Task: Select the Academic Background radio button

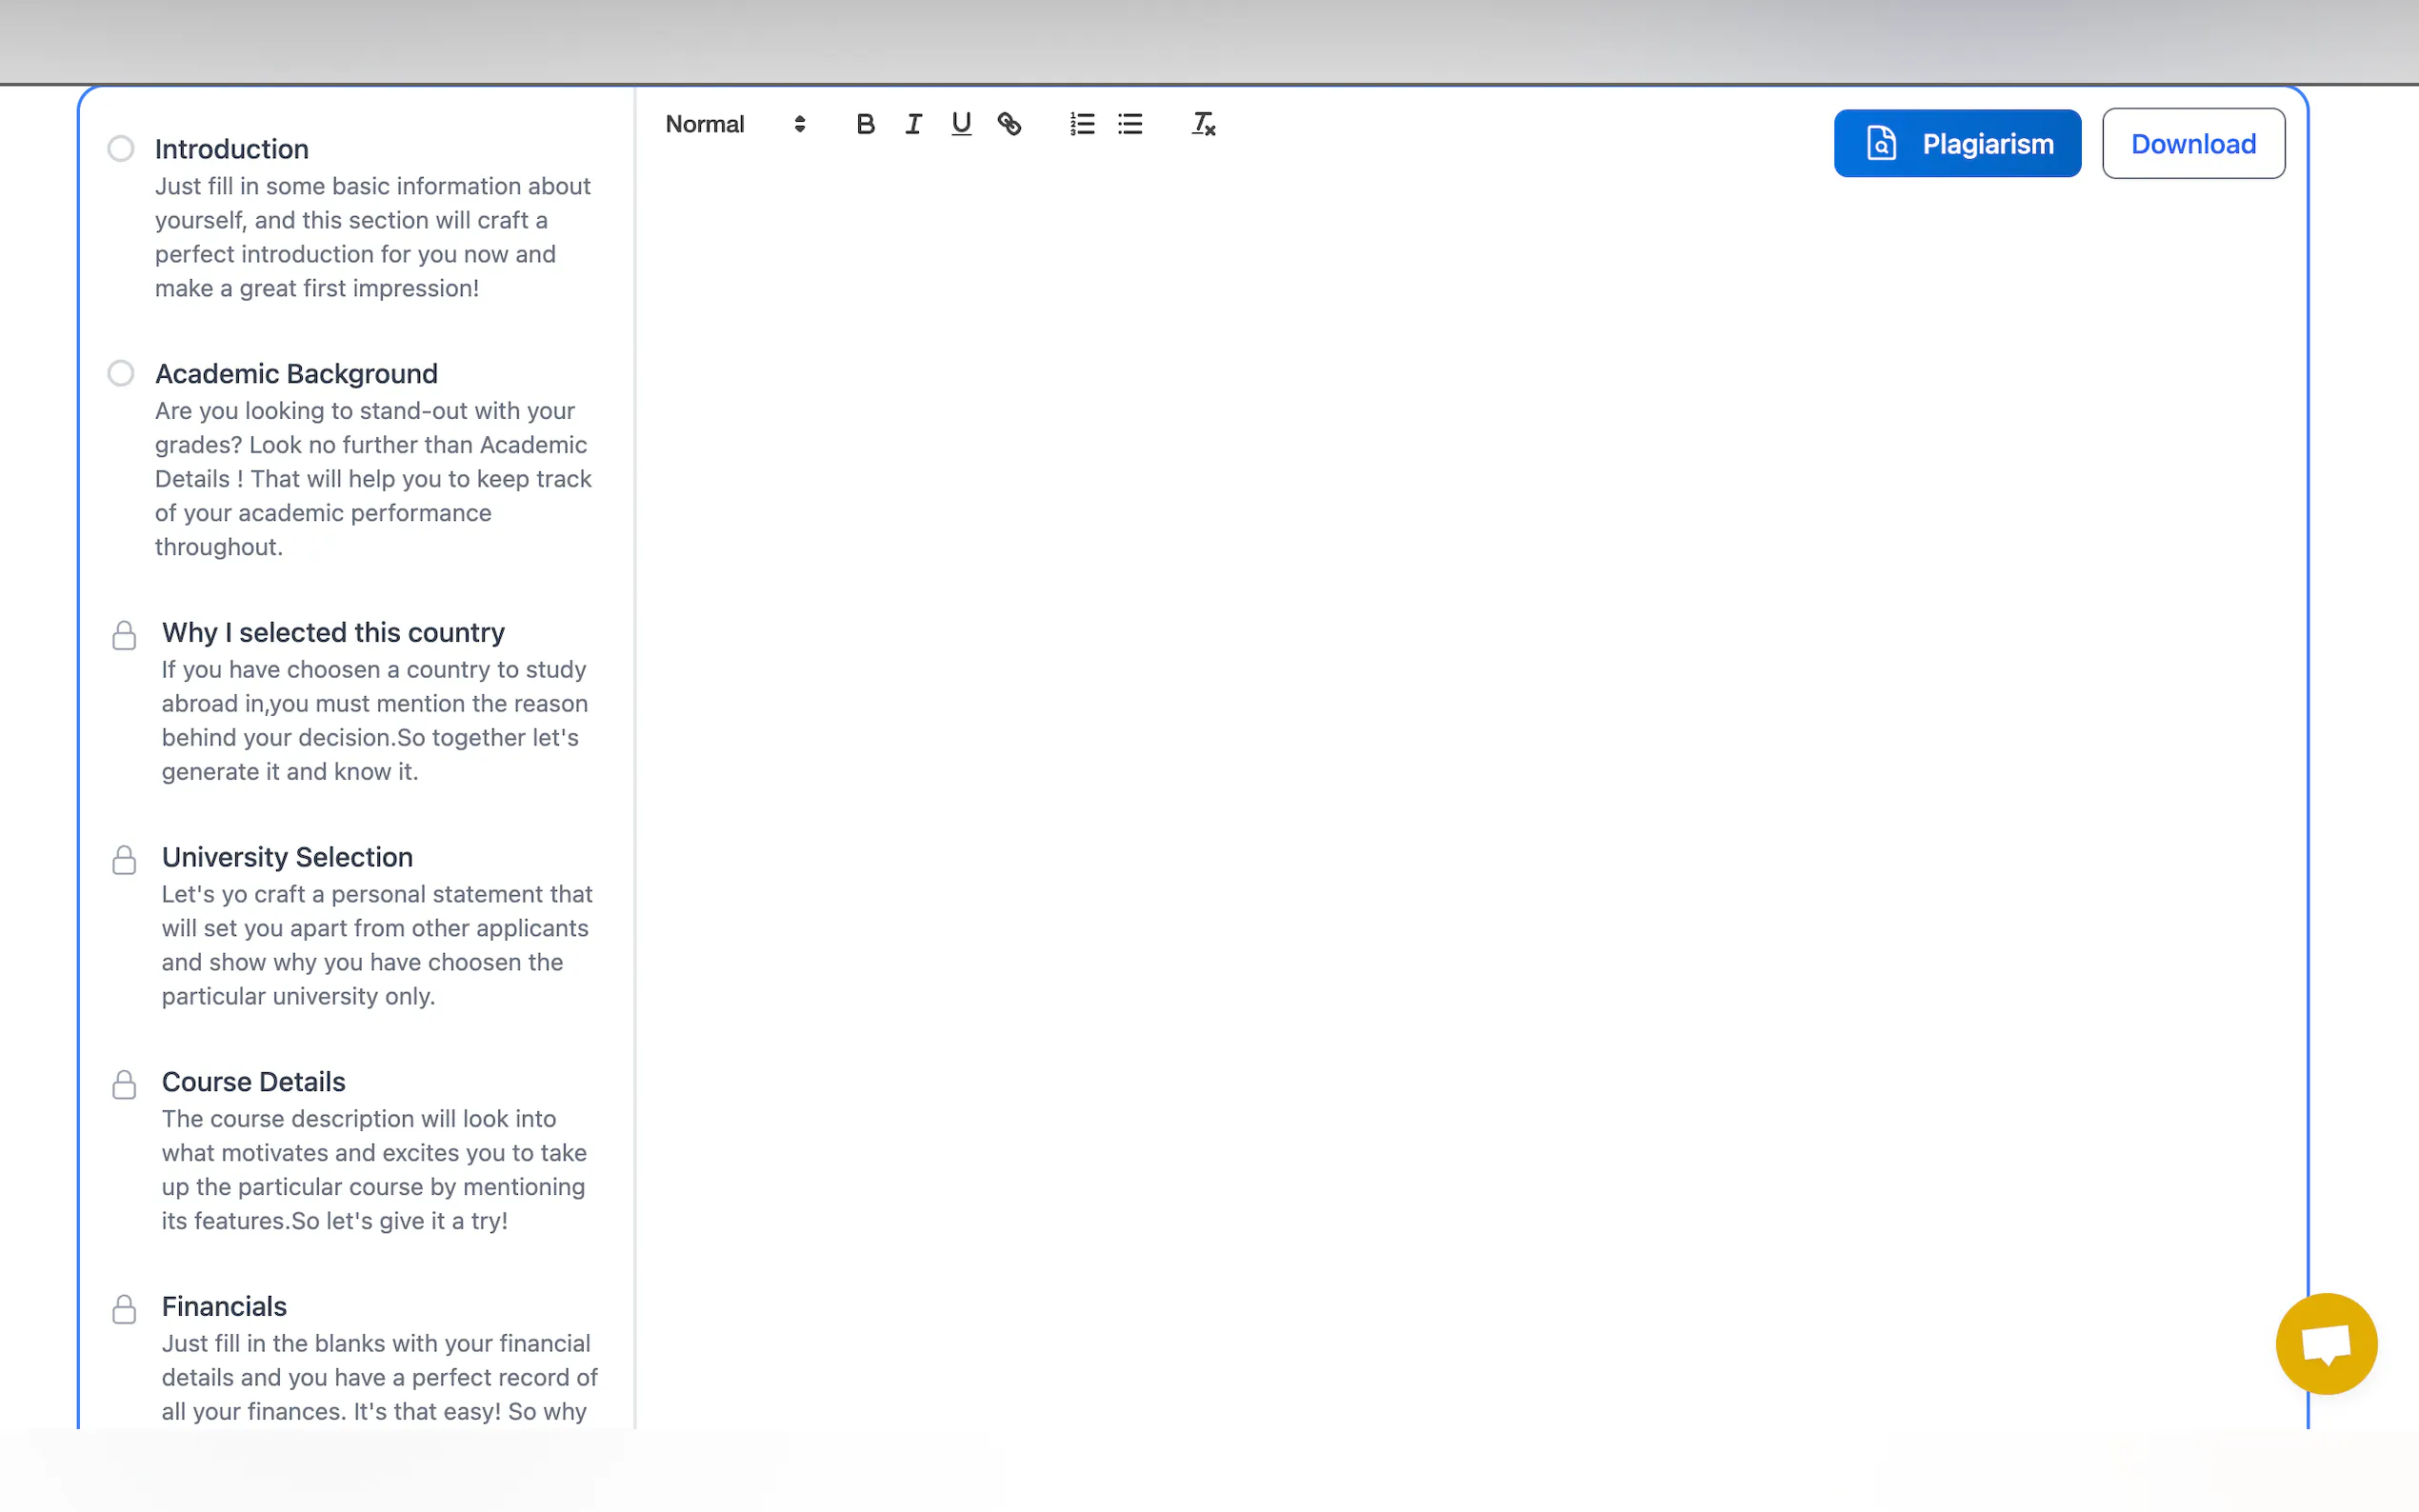Action: tap(121, 373)
